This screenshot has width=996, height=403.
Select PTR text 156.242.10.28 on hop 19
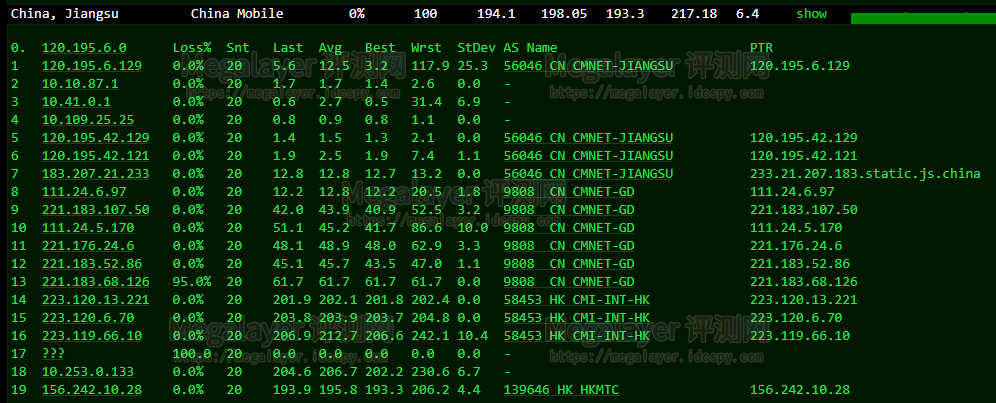coord(800,390)
